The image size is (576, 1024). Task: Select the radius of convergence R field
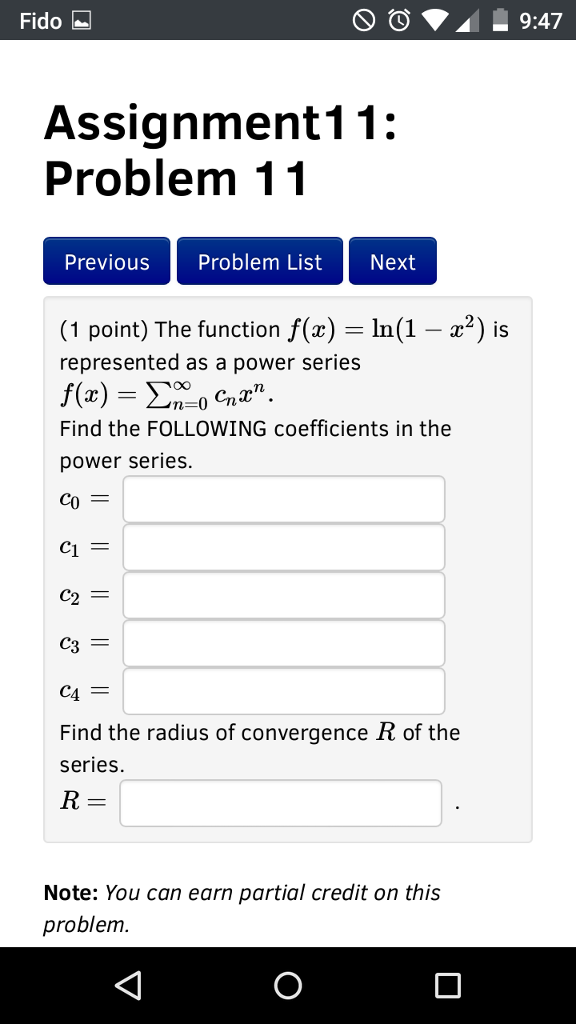point(280,801)
